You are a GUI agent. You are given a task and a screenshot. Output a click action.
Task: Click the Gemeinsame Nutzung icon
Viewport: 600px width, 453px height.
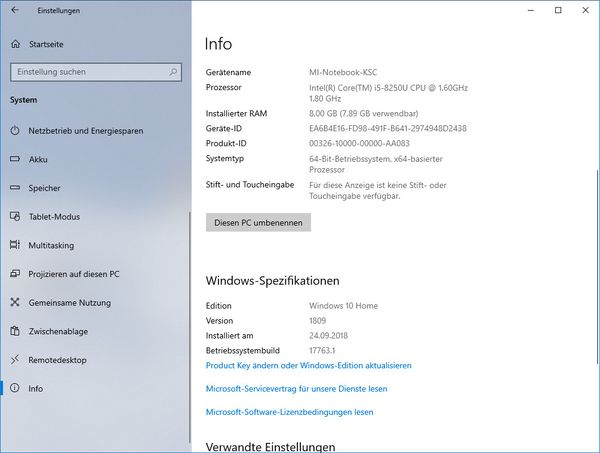pos(15,302)
